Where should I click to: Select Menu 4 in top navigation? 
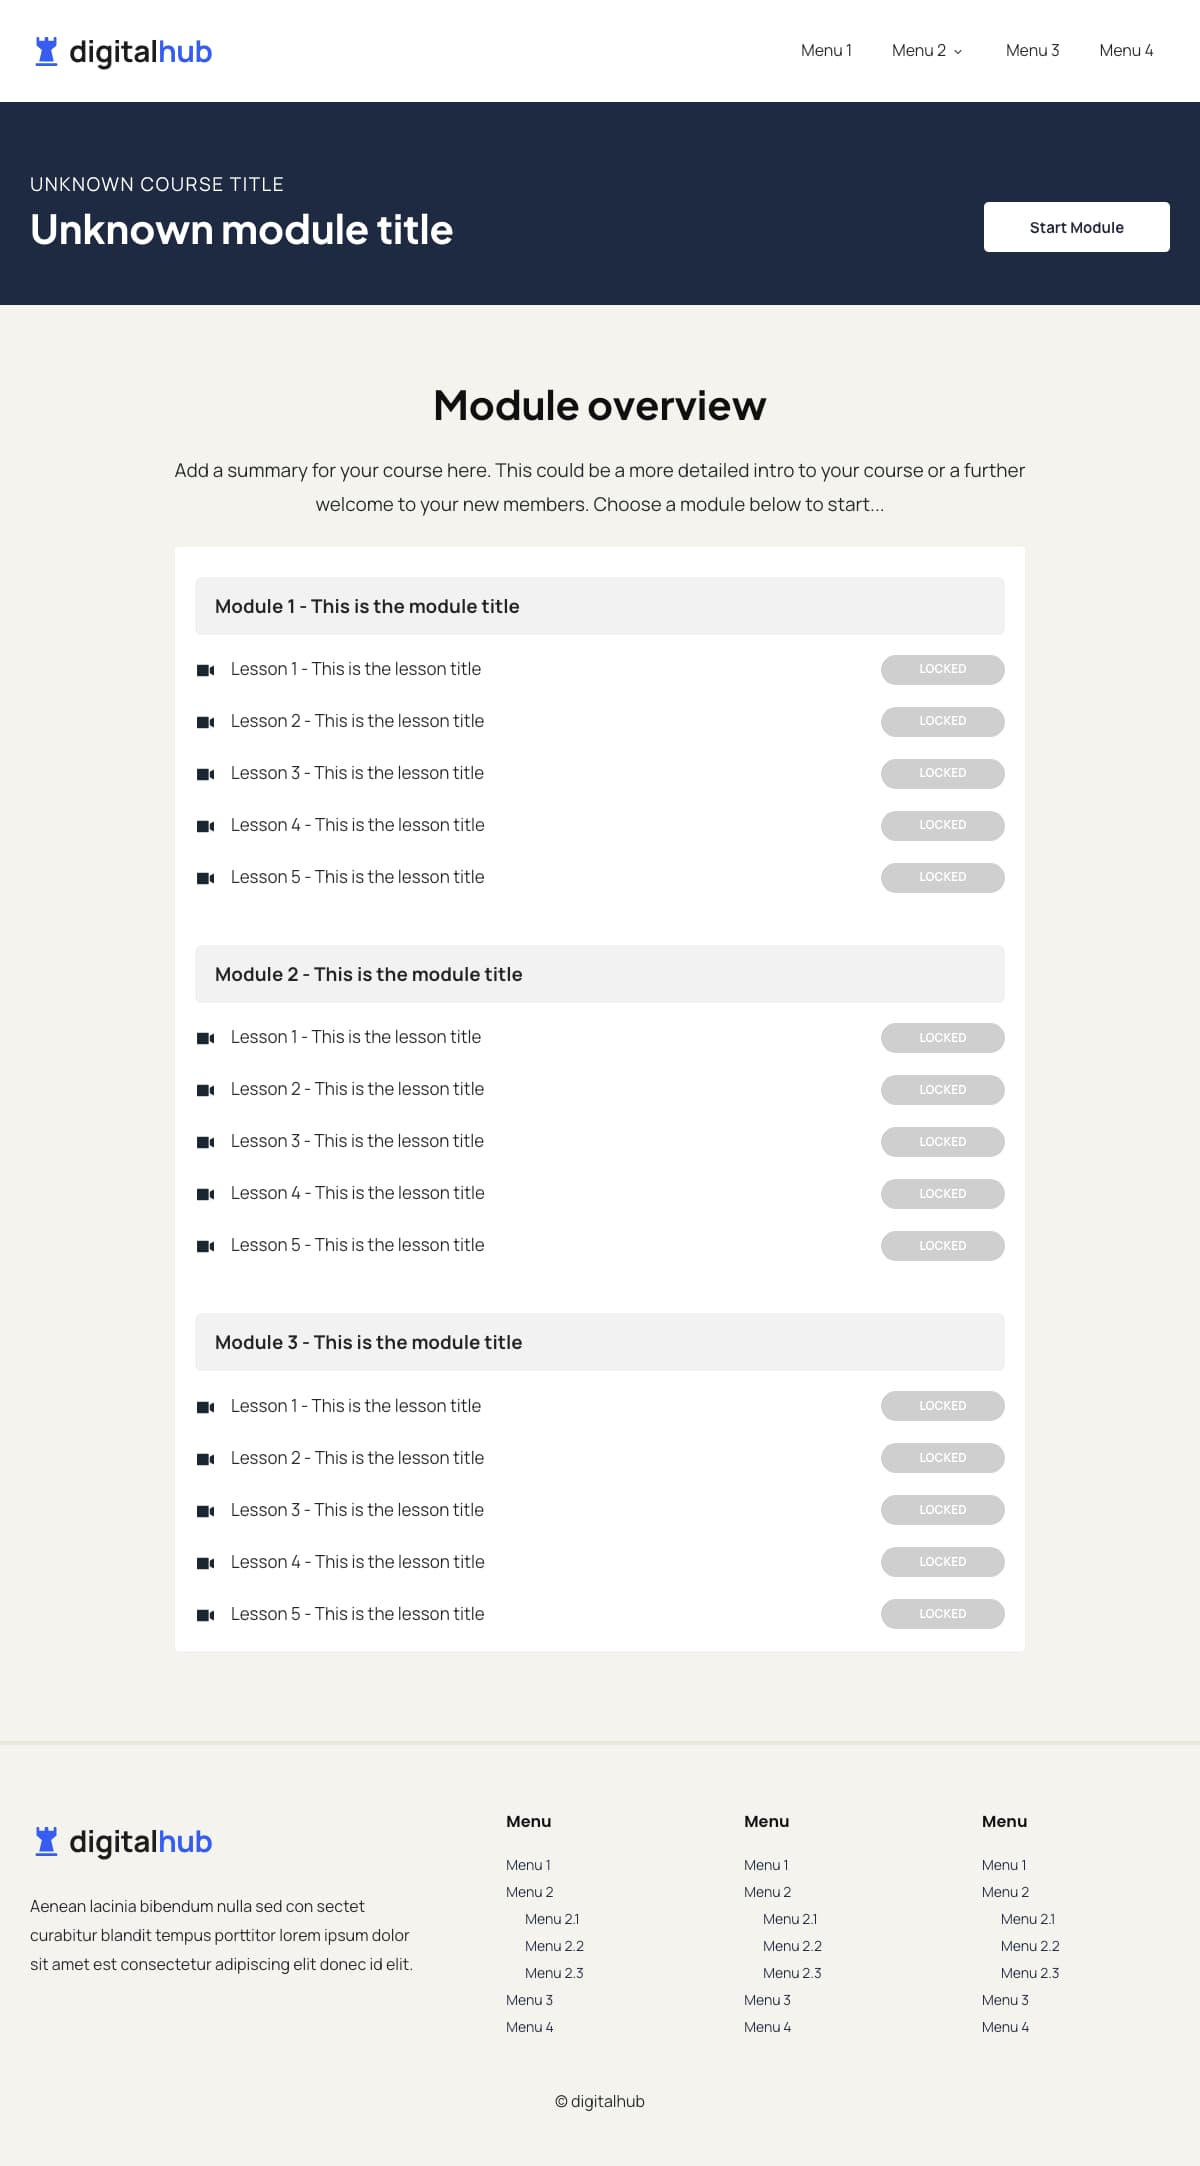1126,50
